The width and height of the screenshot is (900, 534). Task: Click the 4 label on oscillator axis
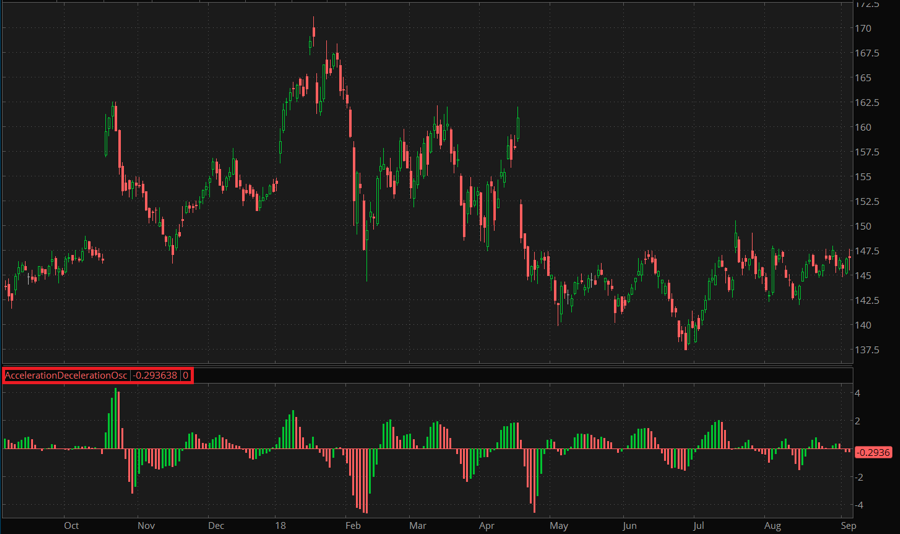[858, 394]
